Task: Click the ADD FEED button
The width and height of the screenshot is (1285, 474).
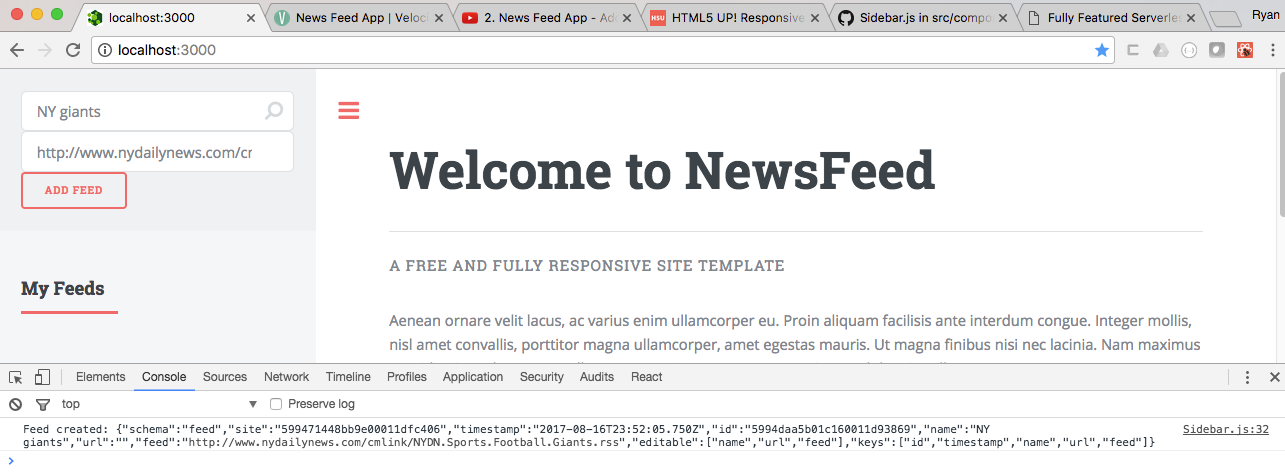Action: pos(74,190)
